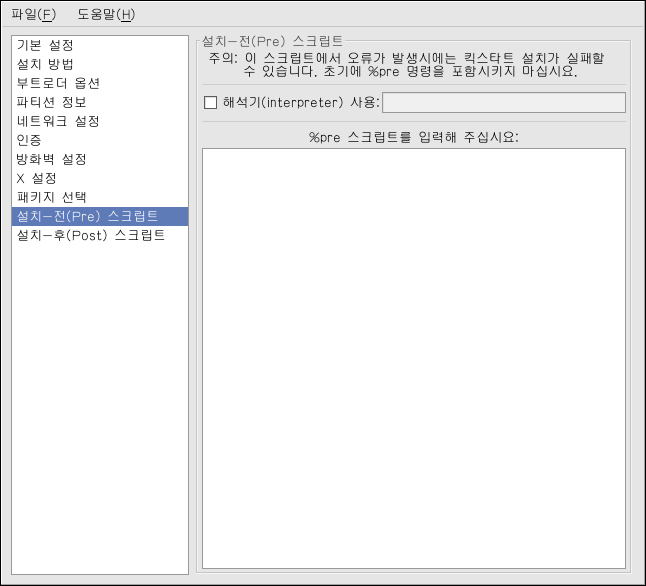
Task: Go to the 패키지 선택 section
Action: tap(51, 198)
